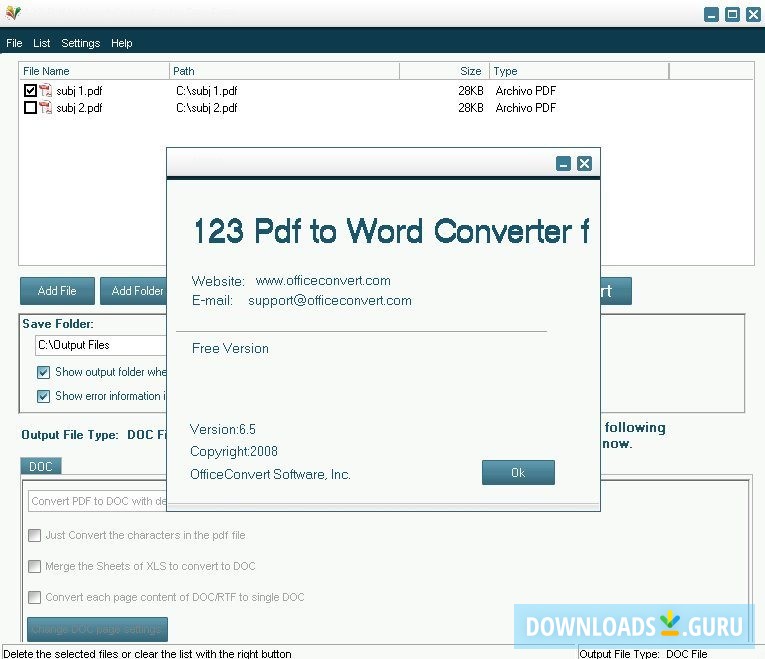Check the subj 2.pdf checkbox
The width and height of the screenshot is (765, 659).
pos(30,107)
